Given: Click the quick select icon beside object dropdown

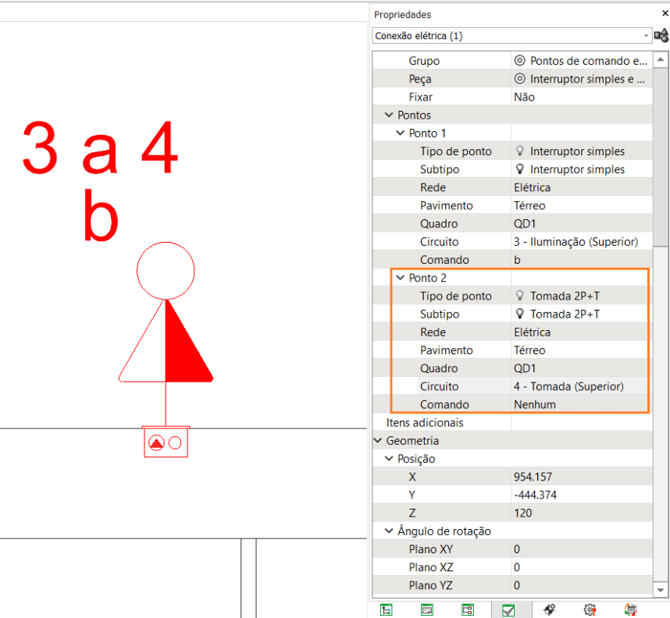Looking at the screenshot, I should point(660,36).
